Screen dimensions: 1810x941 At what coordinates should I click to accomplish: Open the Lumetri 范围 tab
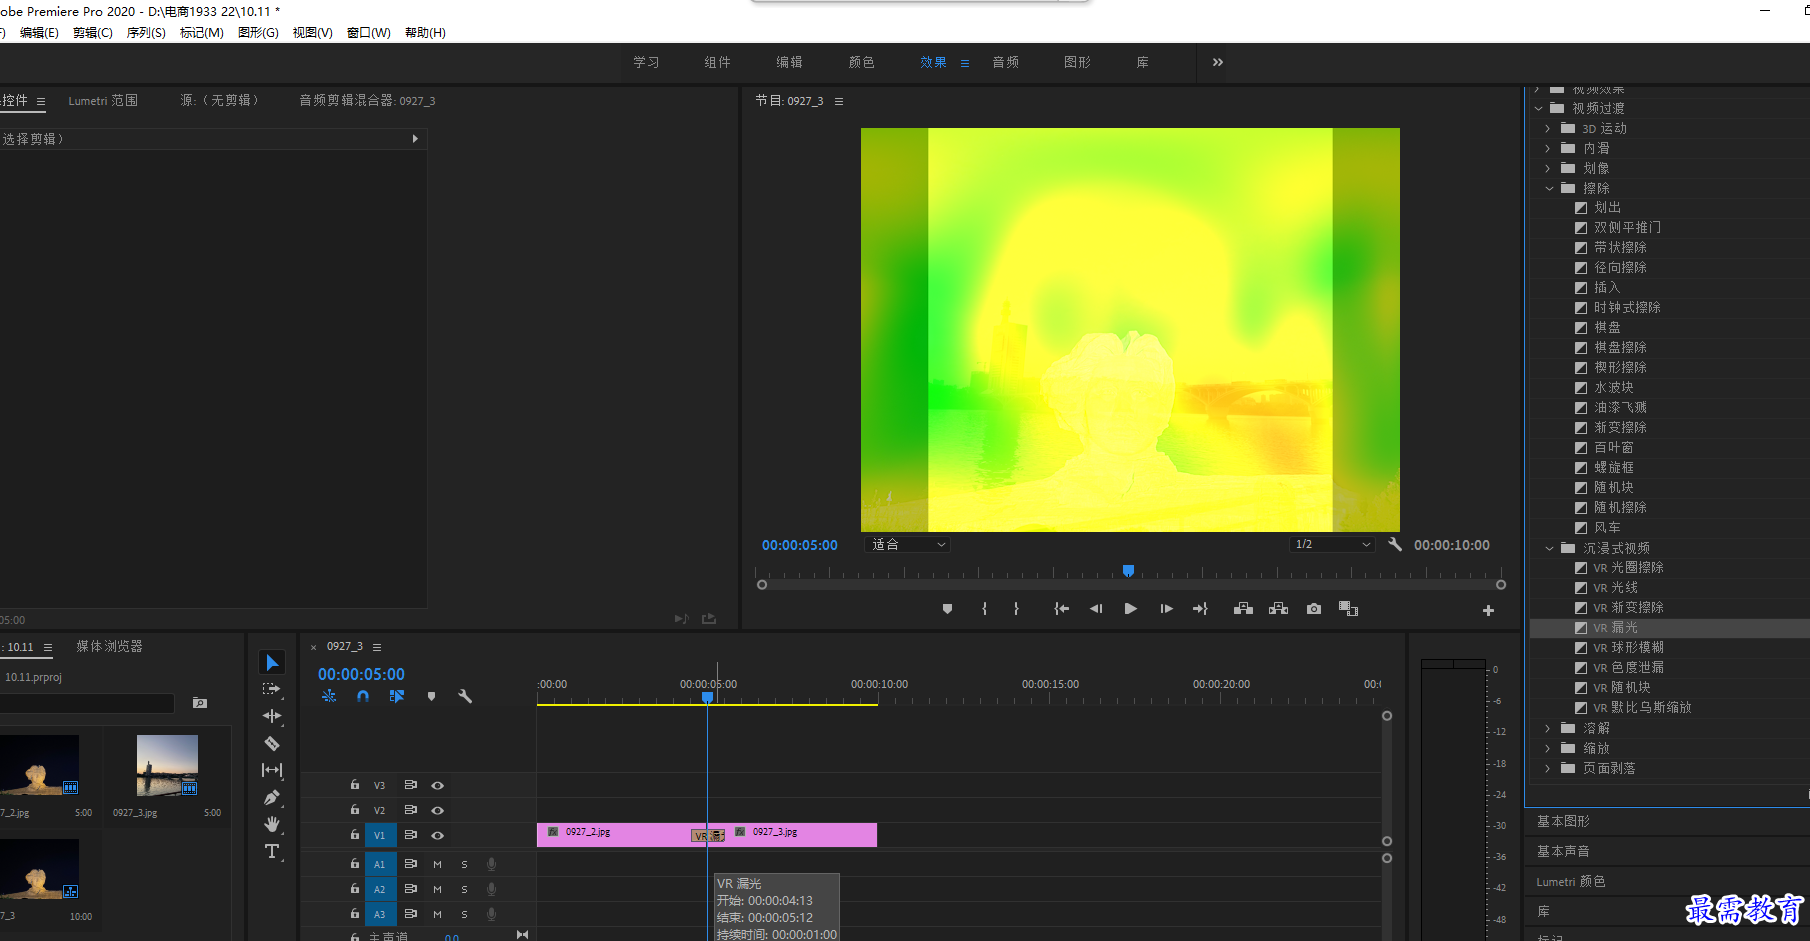click(103, 101)
